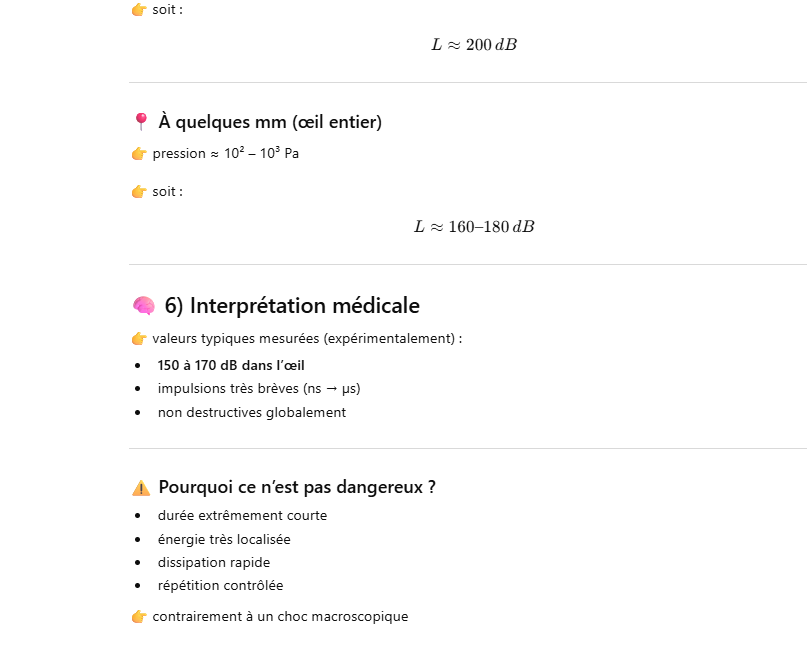Screen dimensions: 807x650
Task: Click the pointing hand before "contrairement à un choc"
Action: [139, 617]
